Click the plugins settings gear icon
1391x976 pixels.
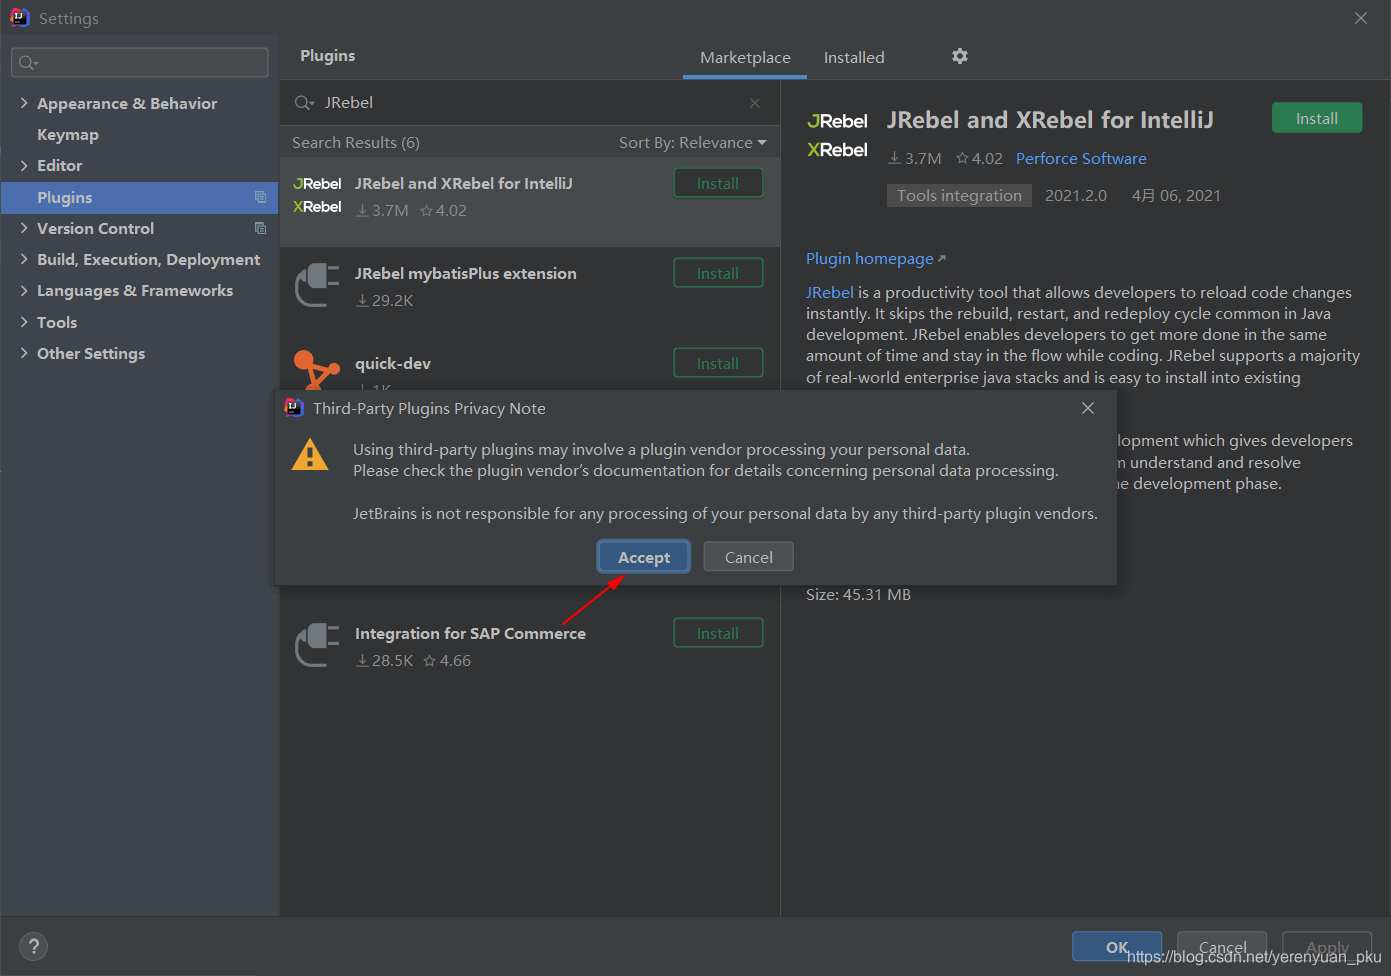[960, 56]
